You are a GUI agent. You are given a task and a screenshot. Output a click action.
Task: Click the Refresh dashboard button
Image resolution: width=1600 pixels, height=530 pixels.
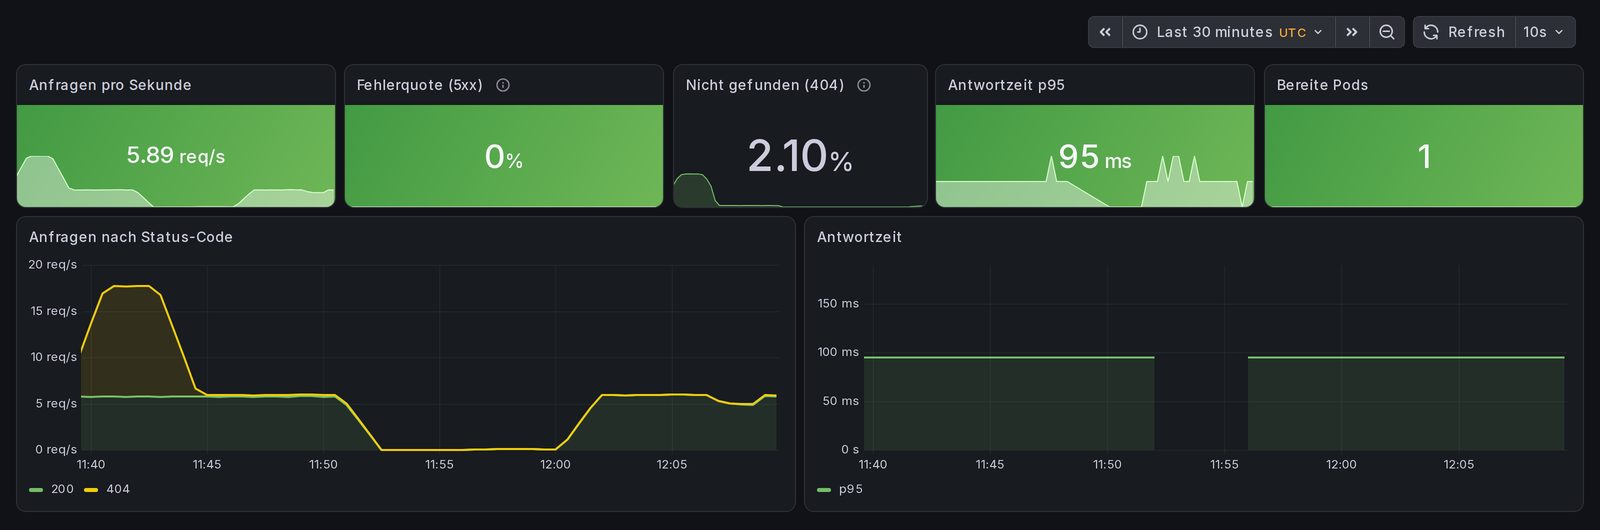point(1464,32)
